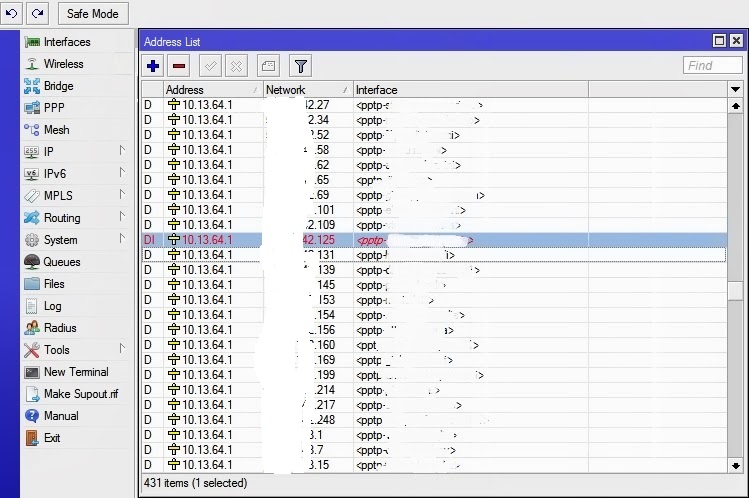Screen dimensions: 749x498
Task: Select the row with network ending .27
Action: pyautogui.click(x=434, y=105)
